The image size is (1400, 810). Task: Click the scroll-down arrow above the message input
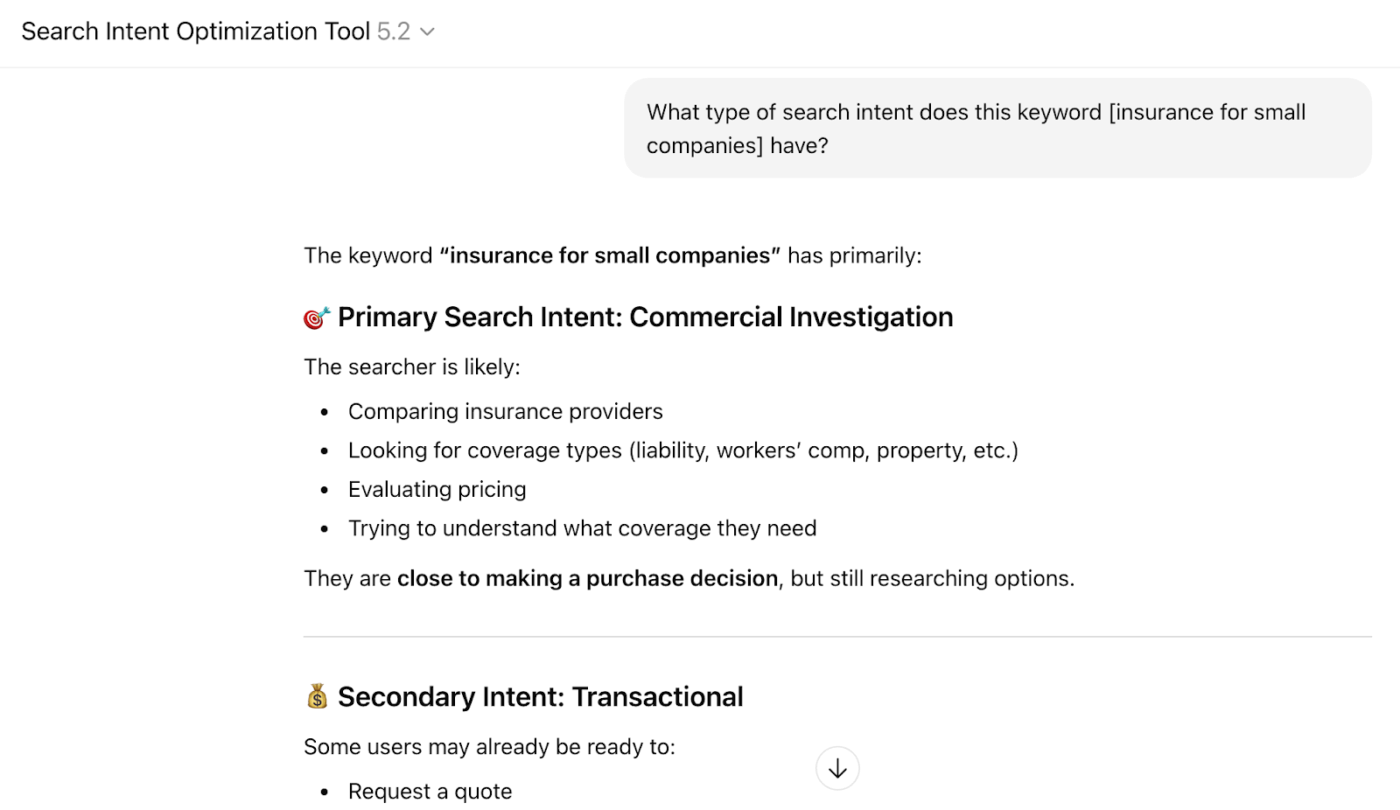[837, 768]
